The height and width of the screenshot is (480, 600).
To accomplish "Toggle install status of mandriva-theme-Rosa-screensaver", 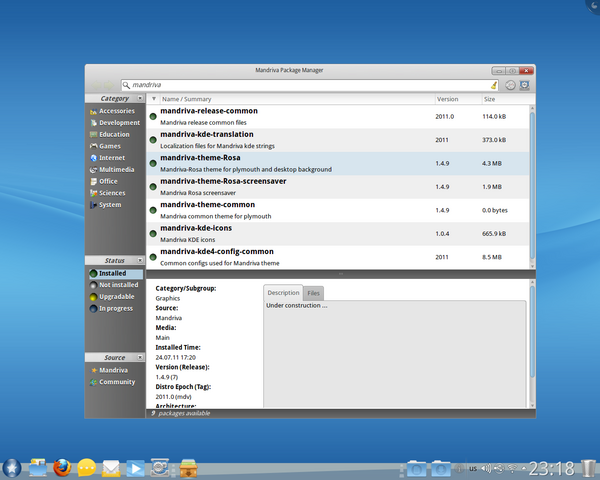I will pyautogui.click(x=153, y=186).
